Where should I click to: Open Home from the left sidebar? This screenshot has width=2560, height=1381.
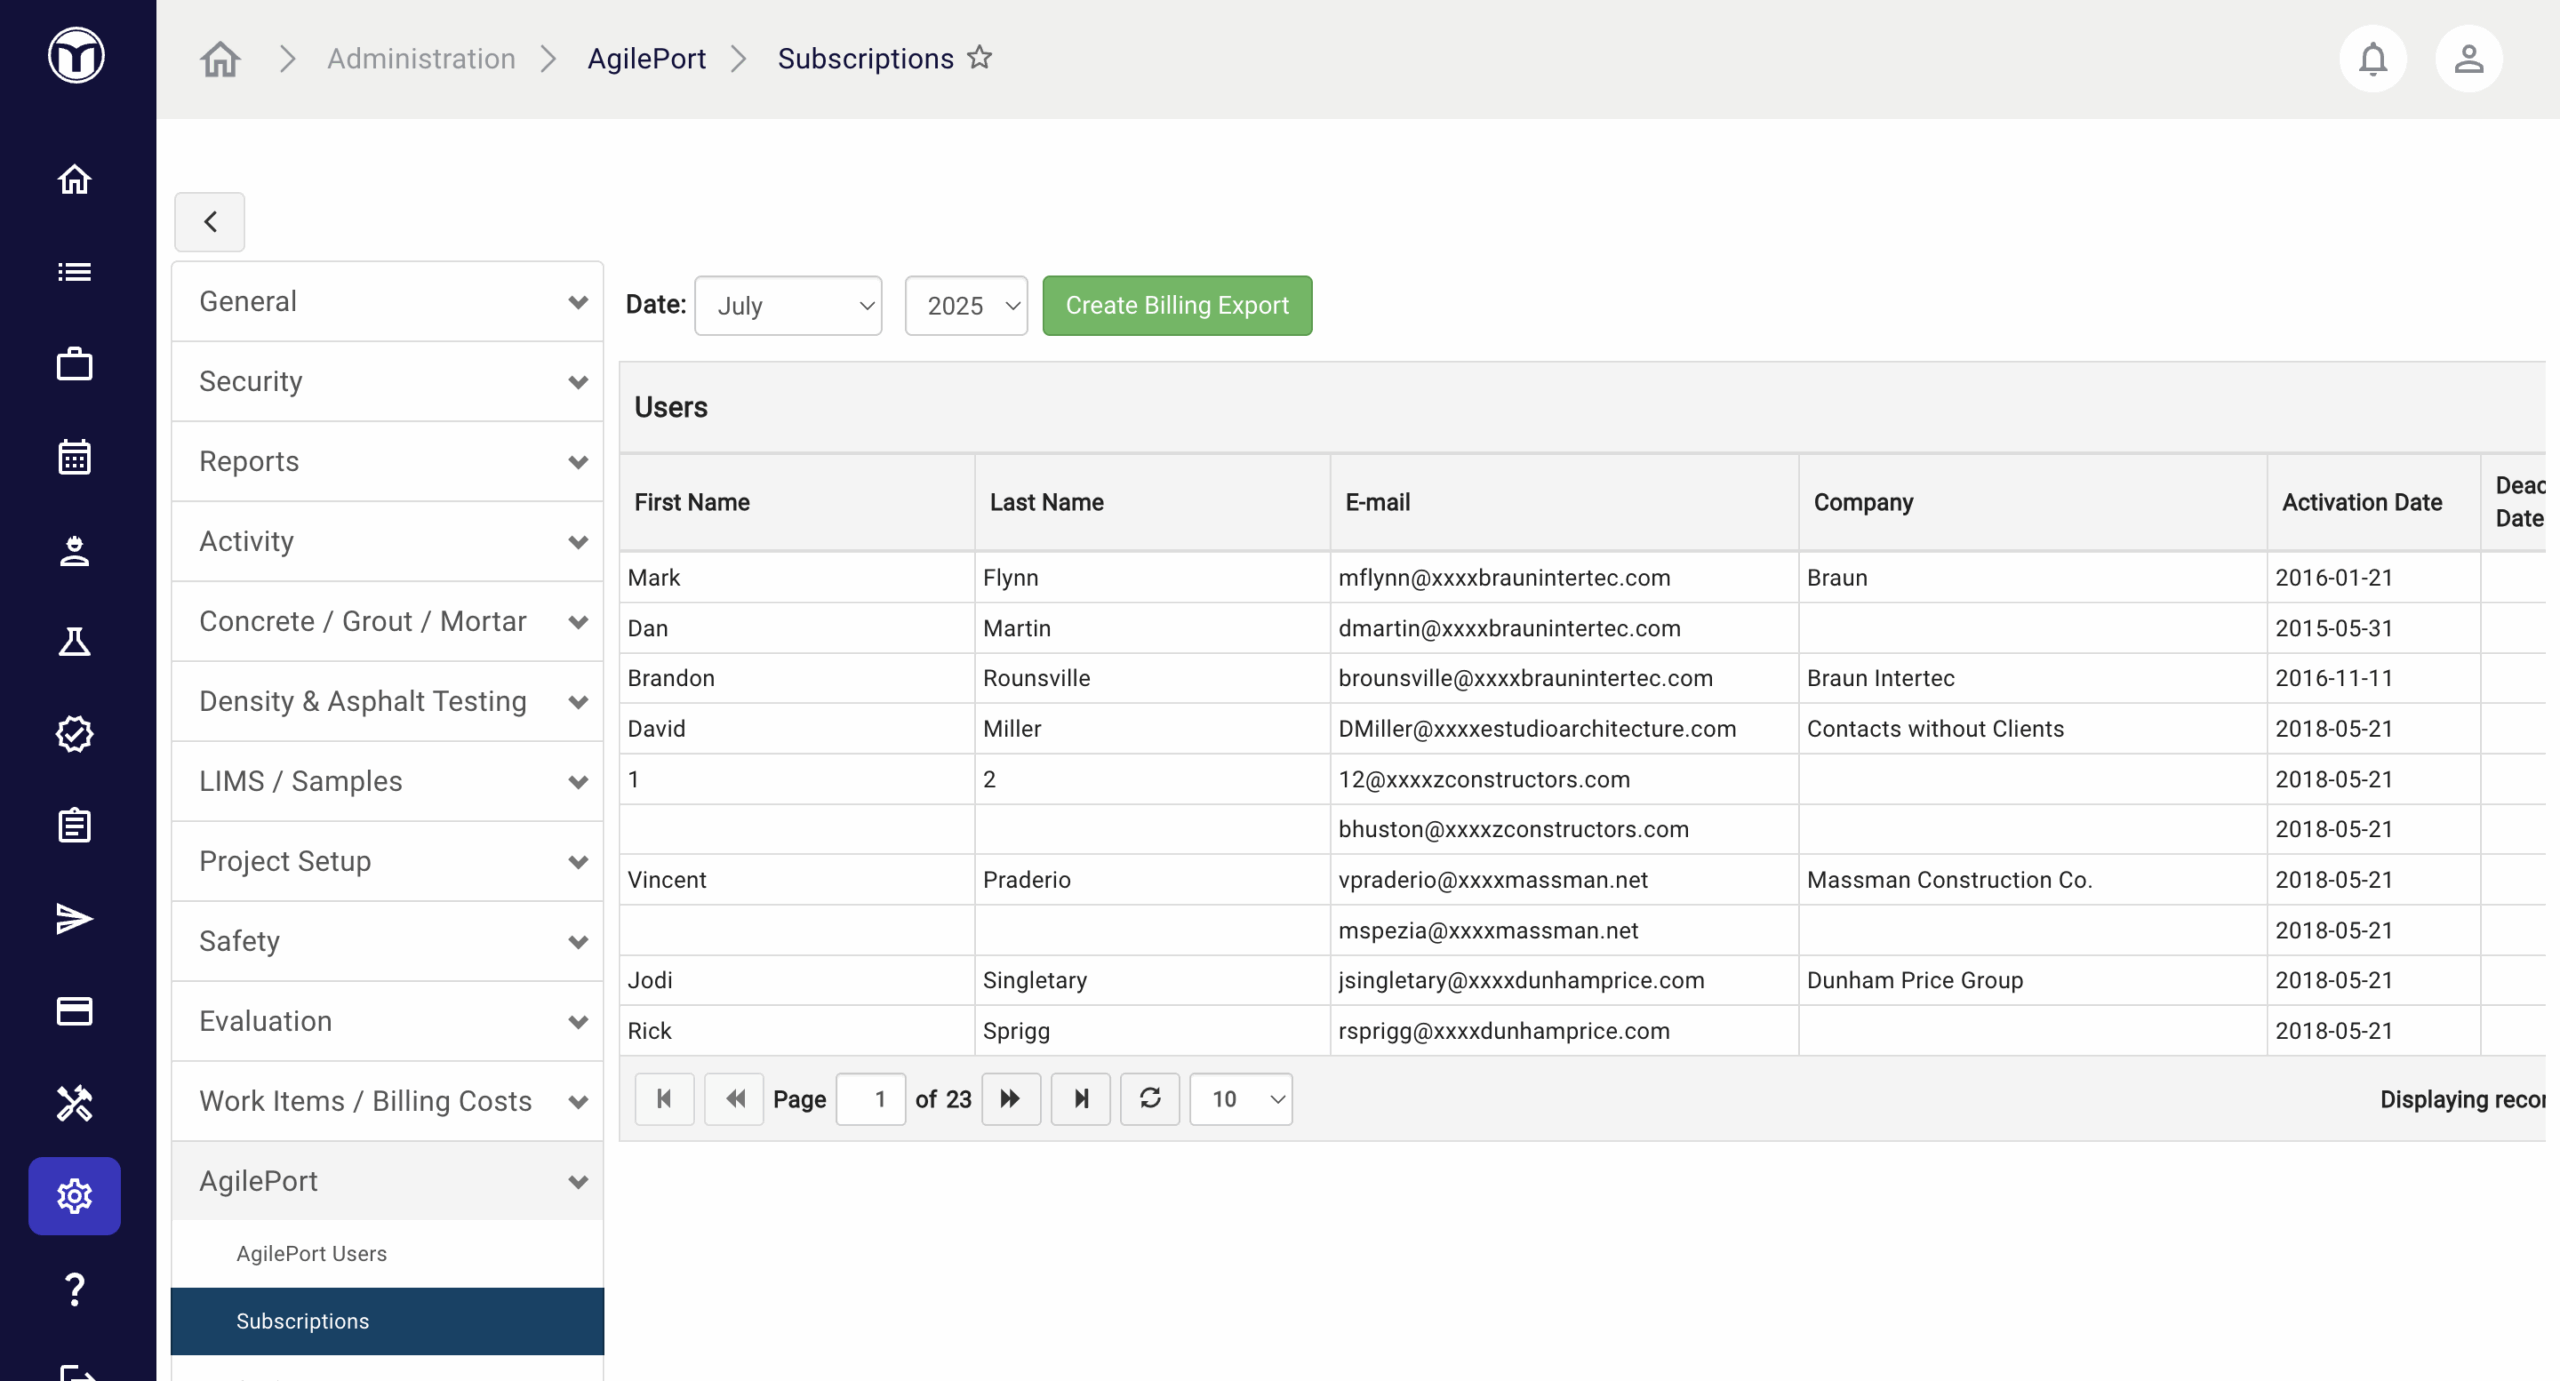(x=75, y=179)
